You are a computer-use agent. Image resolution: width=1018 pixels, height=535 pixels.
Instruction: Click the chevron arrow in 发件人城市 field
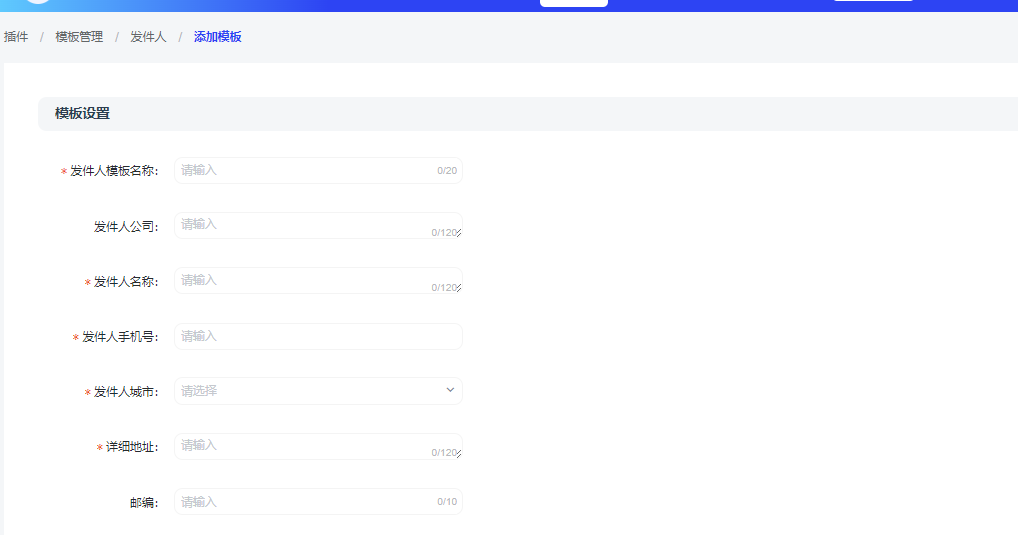[450, 390]
